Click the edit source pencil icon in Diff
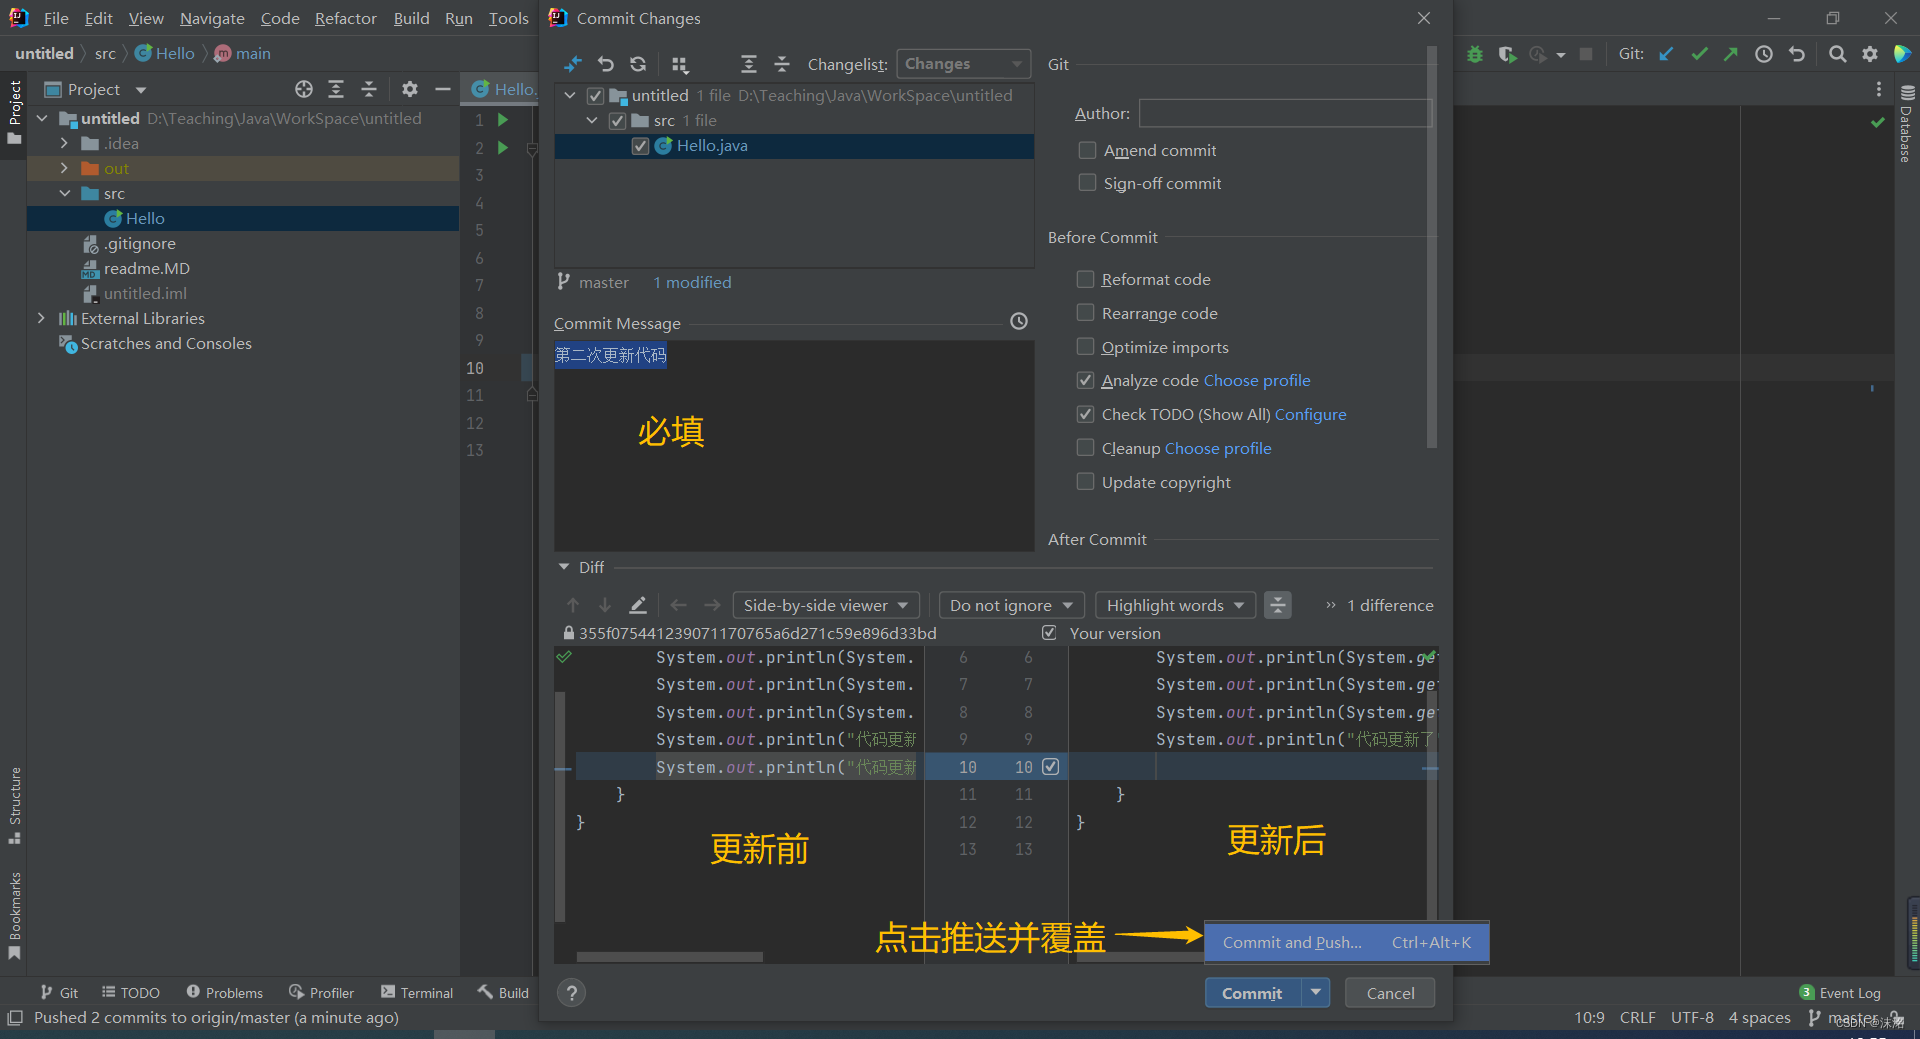 [638, 605]
